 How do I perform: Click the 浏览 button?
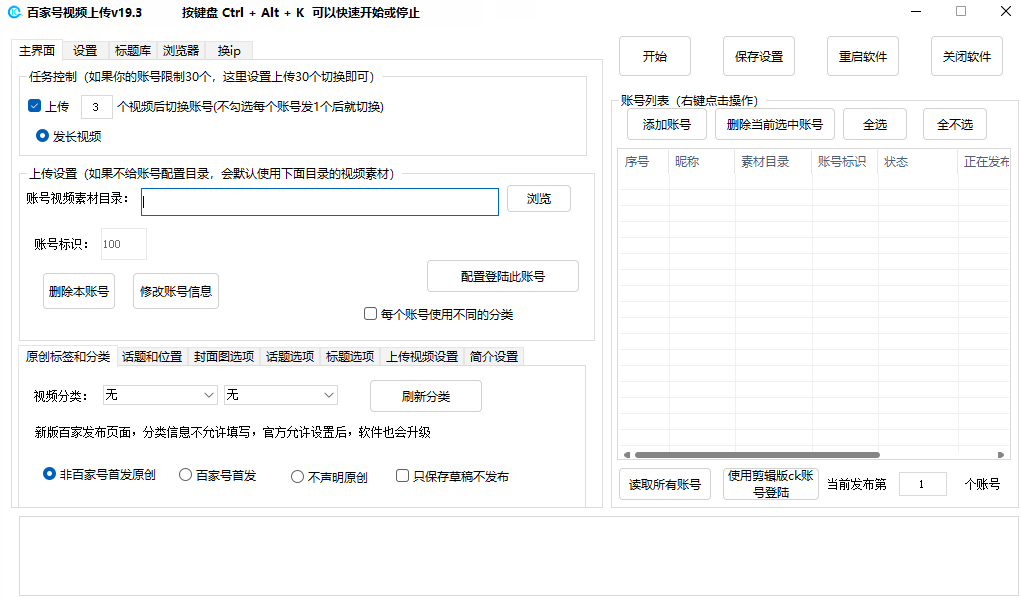538,199
